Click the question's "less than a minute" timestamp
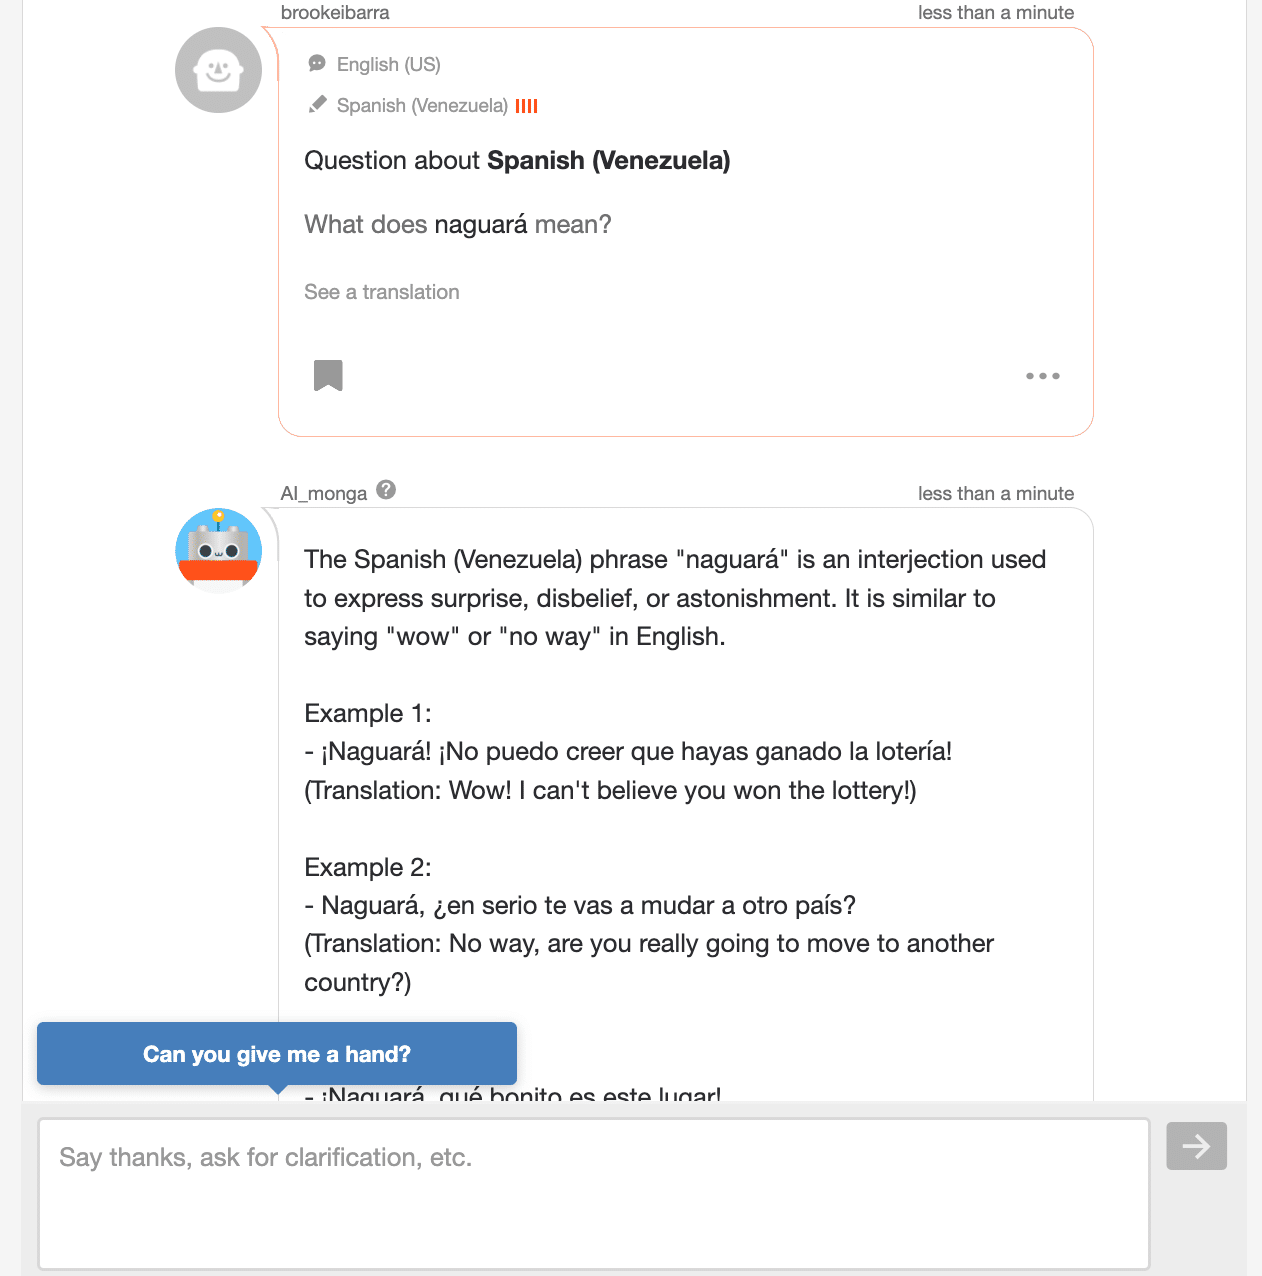 (996, 13)
